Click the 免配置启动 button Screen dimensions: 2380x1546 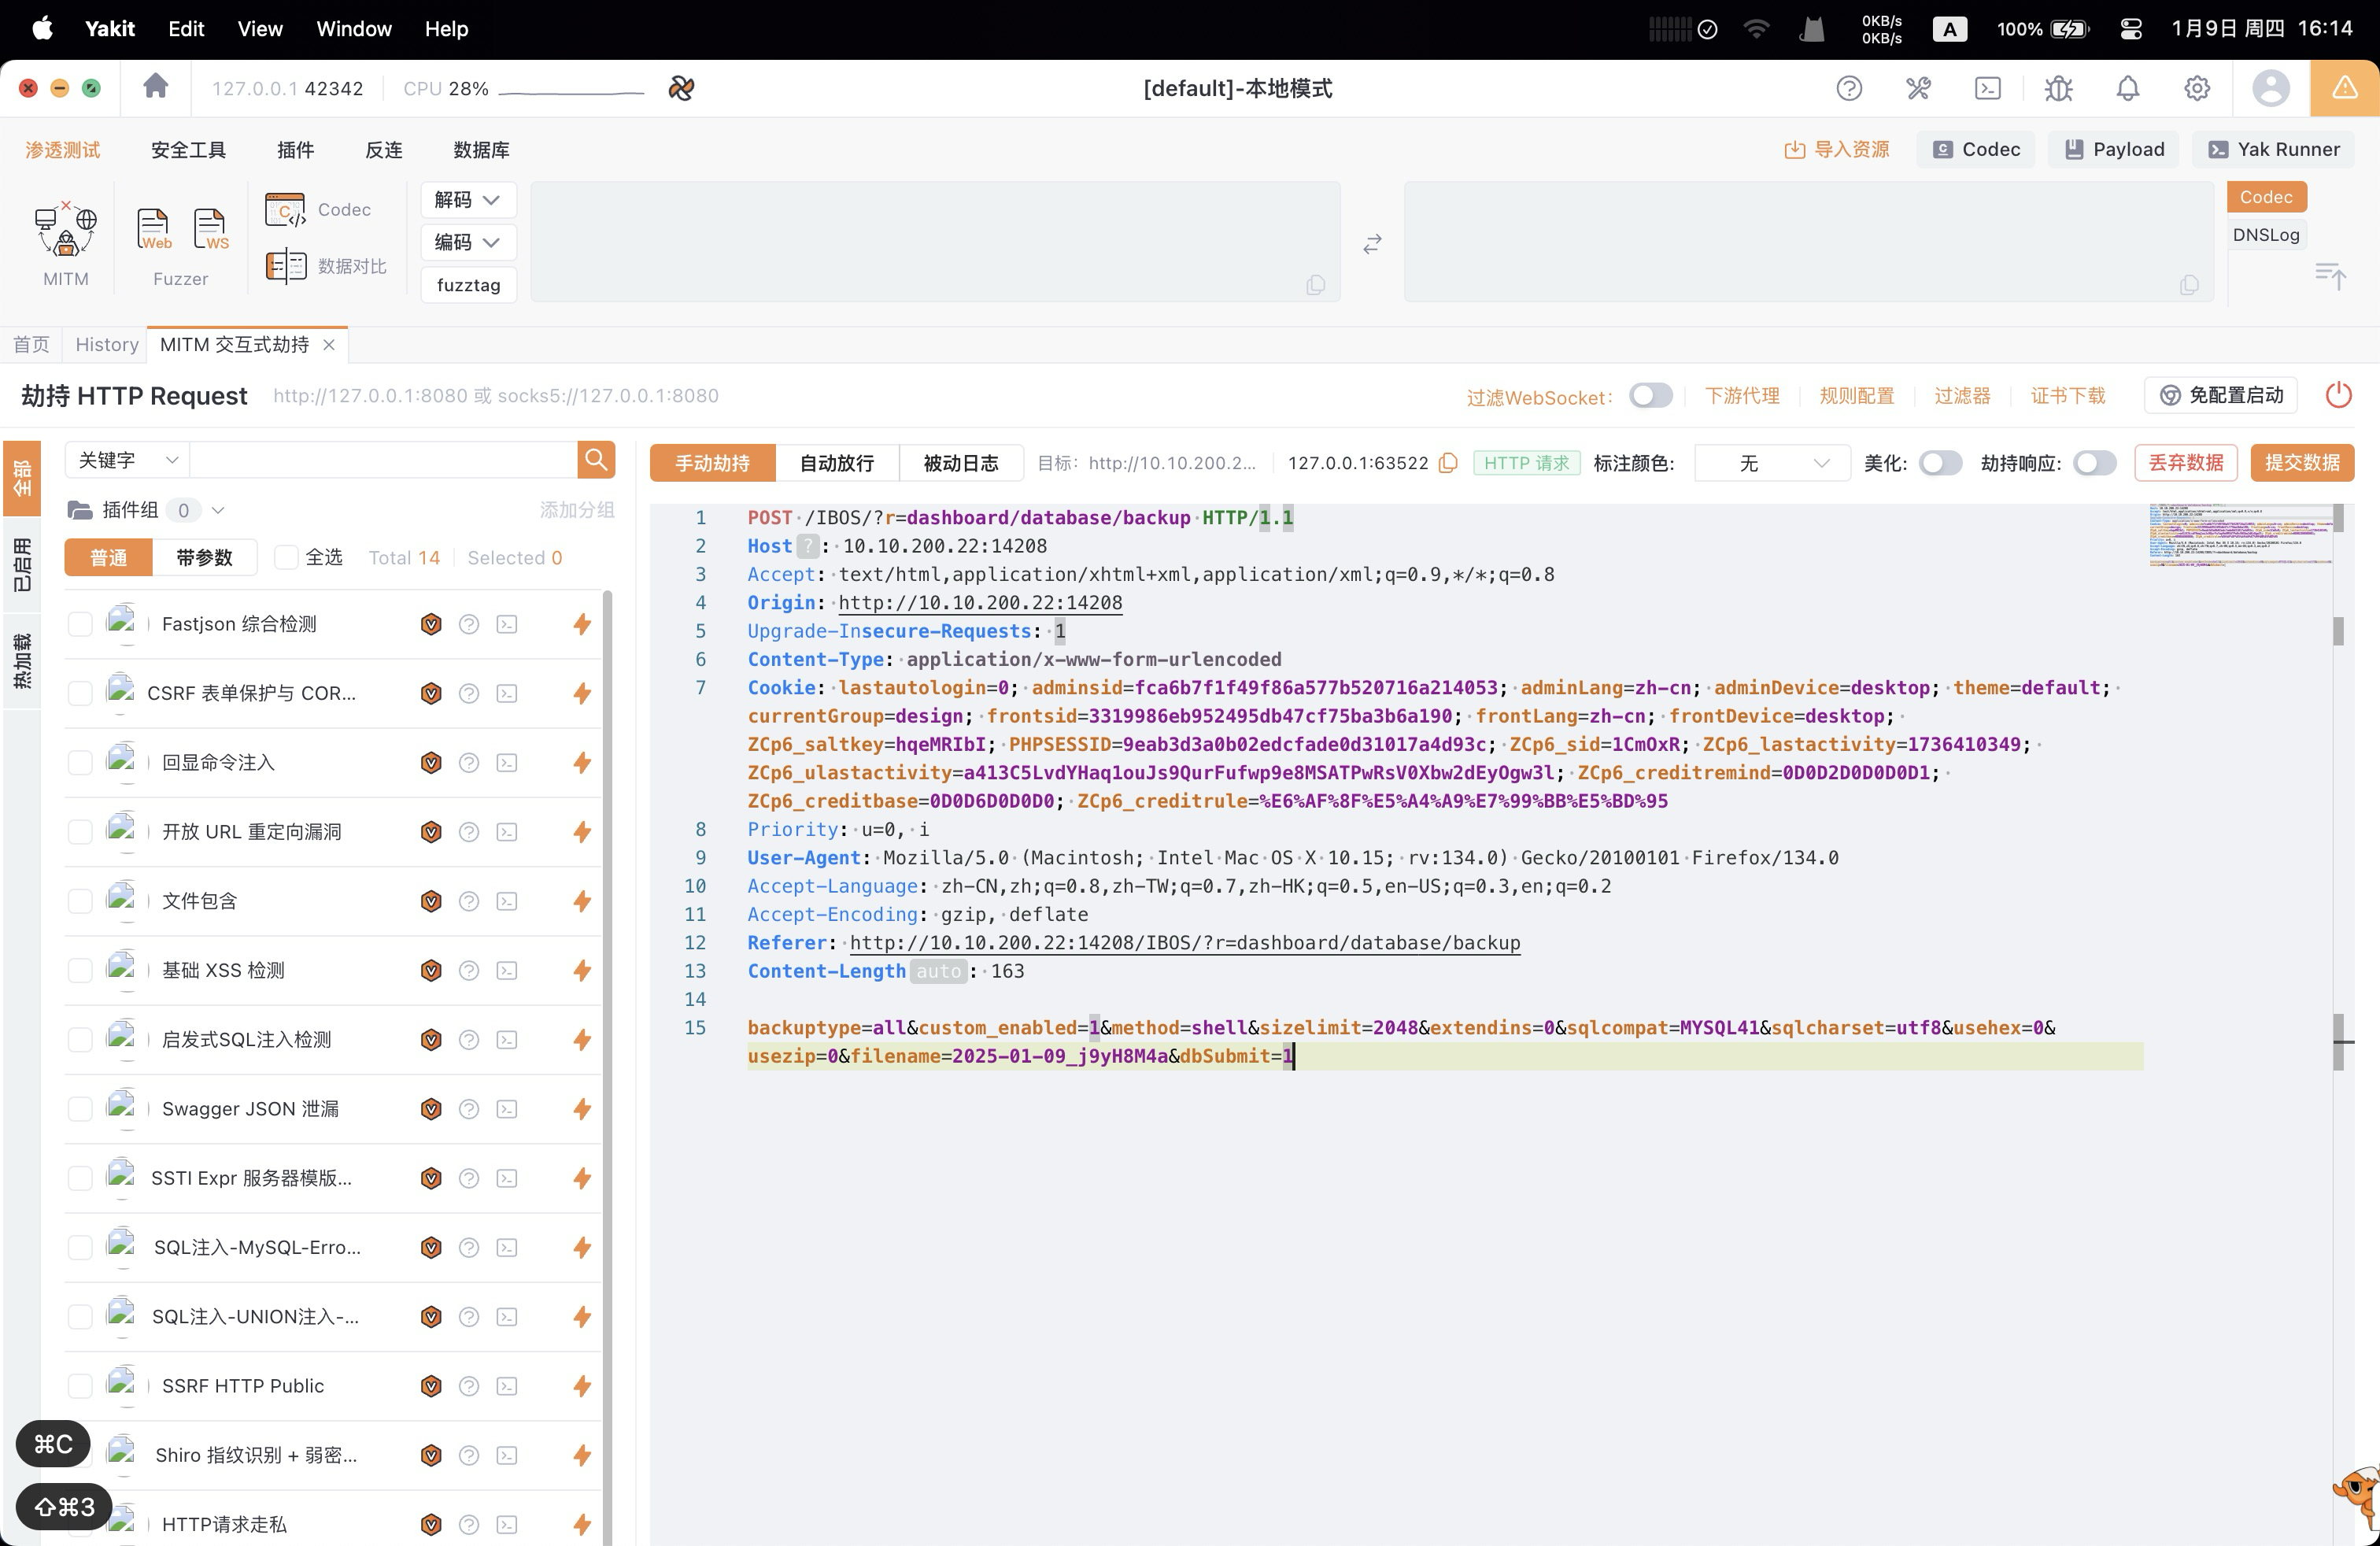pos(2221,395)
